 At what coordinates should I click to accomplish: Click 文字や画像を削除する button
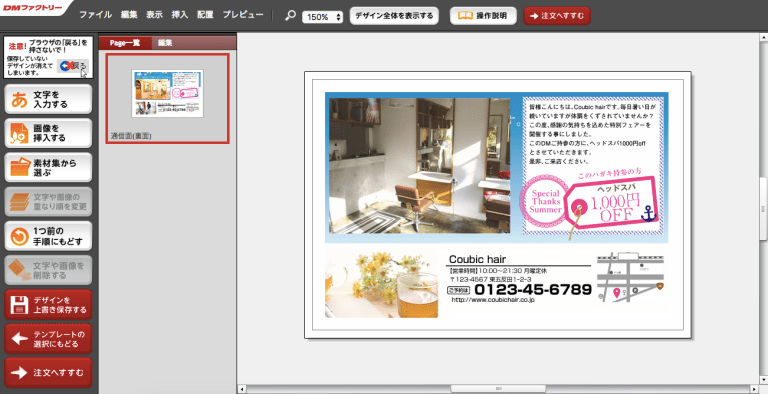[48, 270]
